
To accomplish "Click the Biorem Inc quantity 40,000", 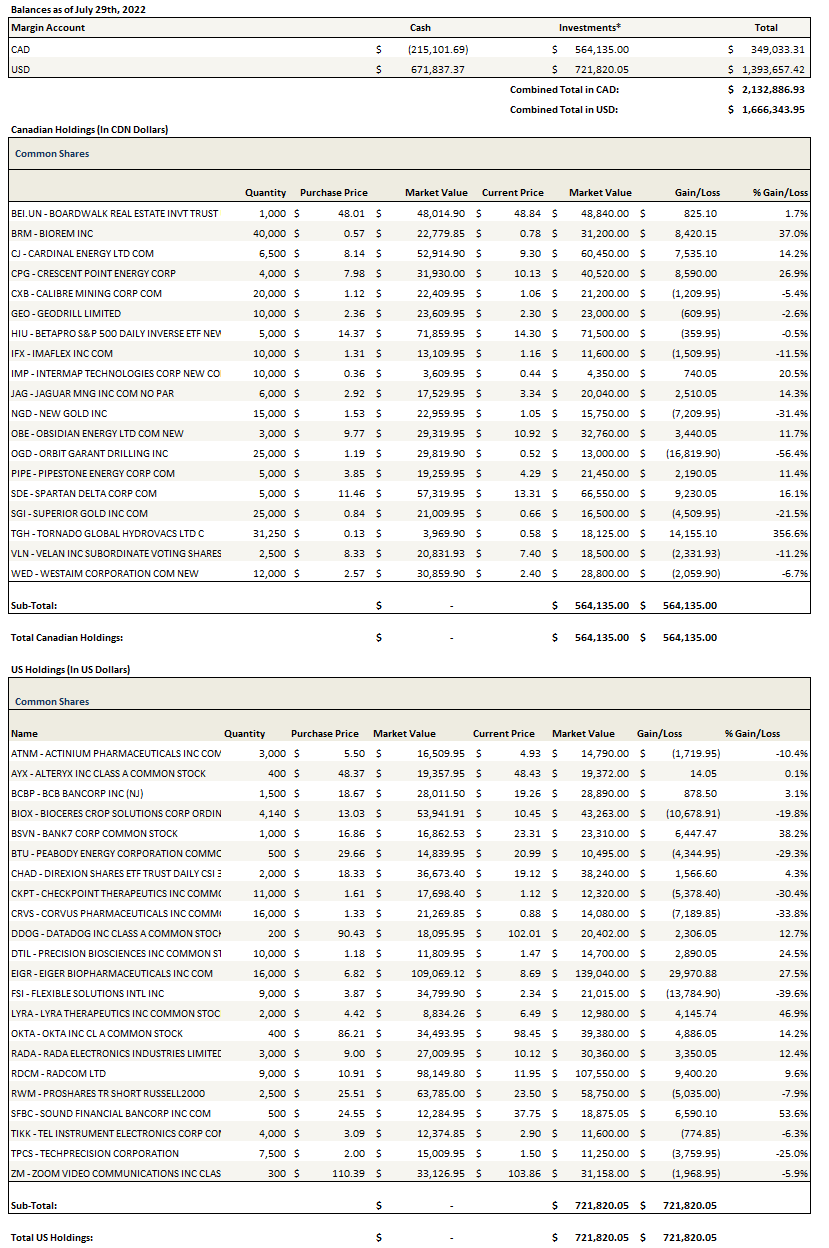I will [270, 233].
